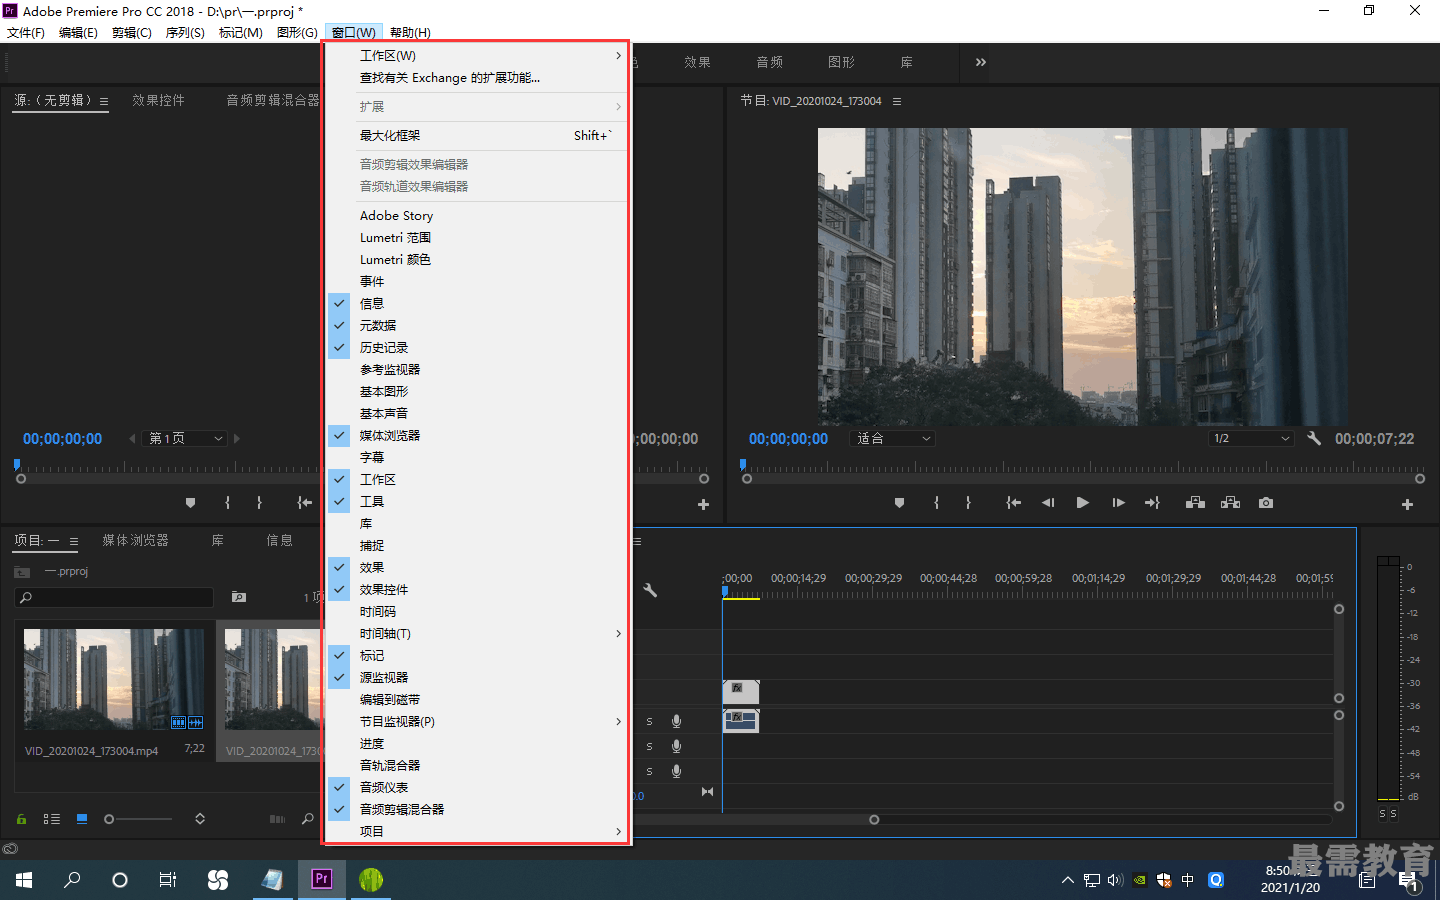Click the project search input field
1440x900 pixels.
[114, 597]
